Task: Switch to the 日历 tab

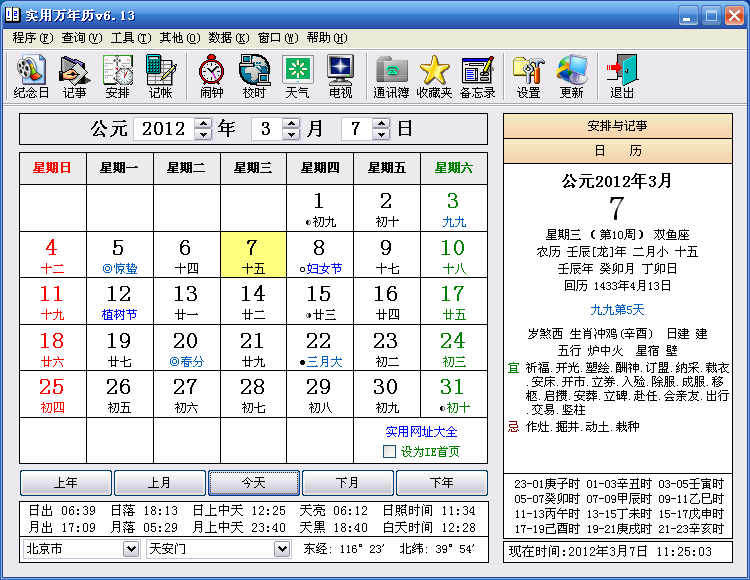Action: [x=618, y=151]
